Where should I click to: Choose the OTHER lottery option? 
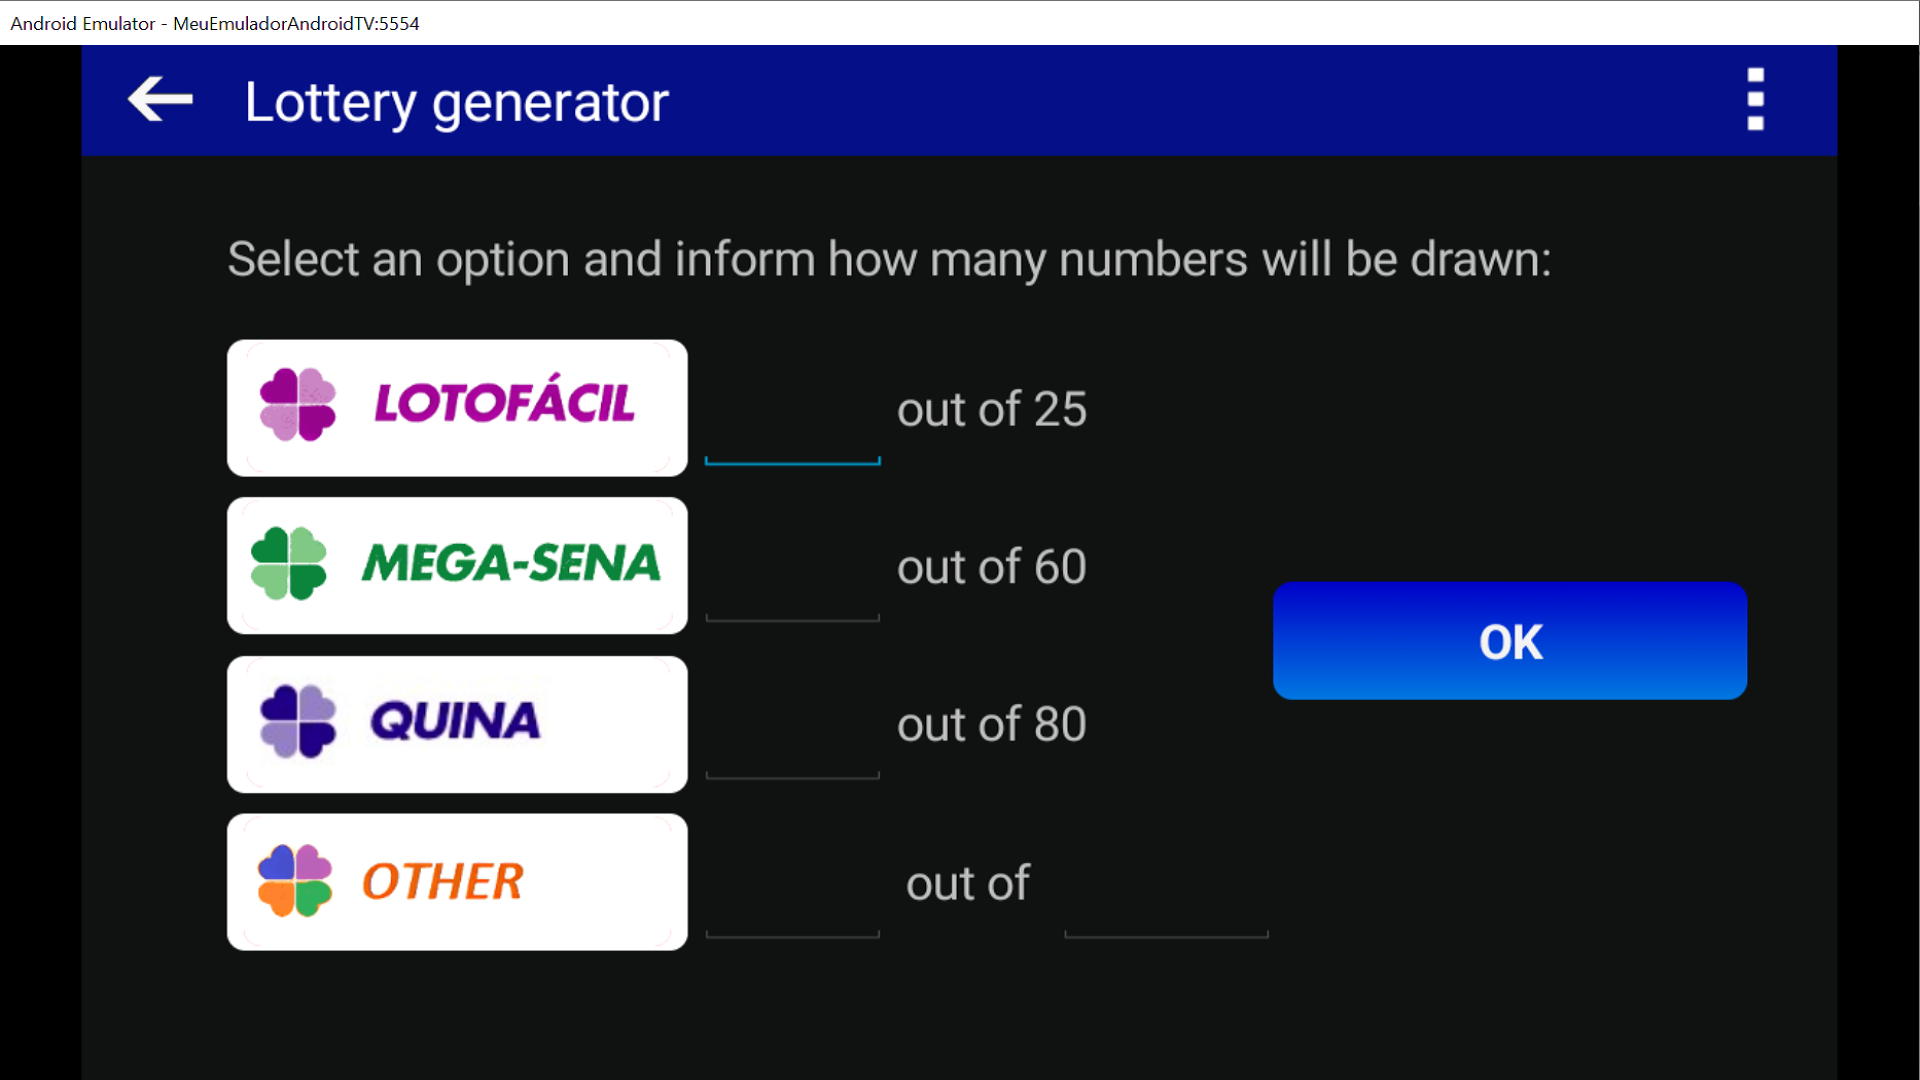[457, 882]
